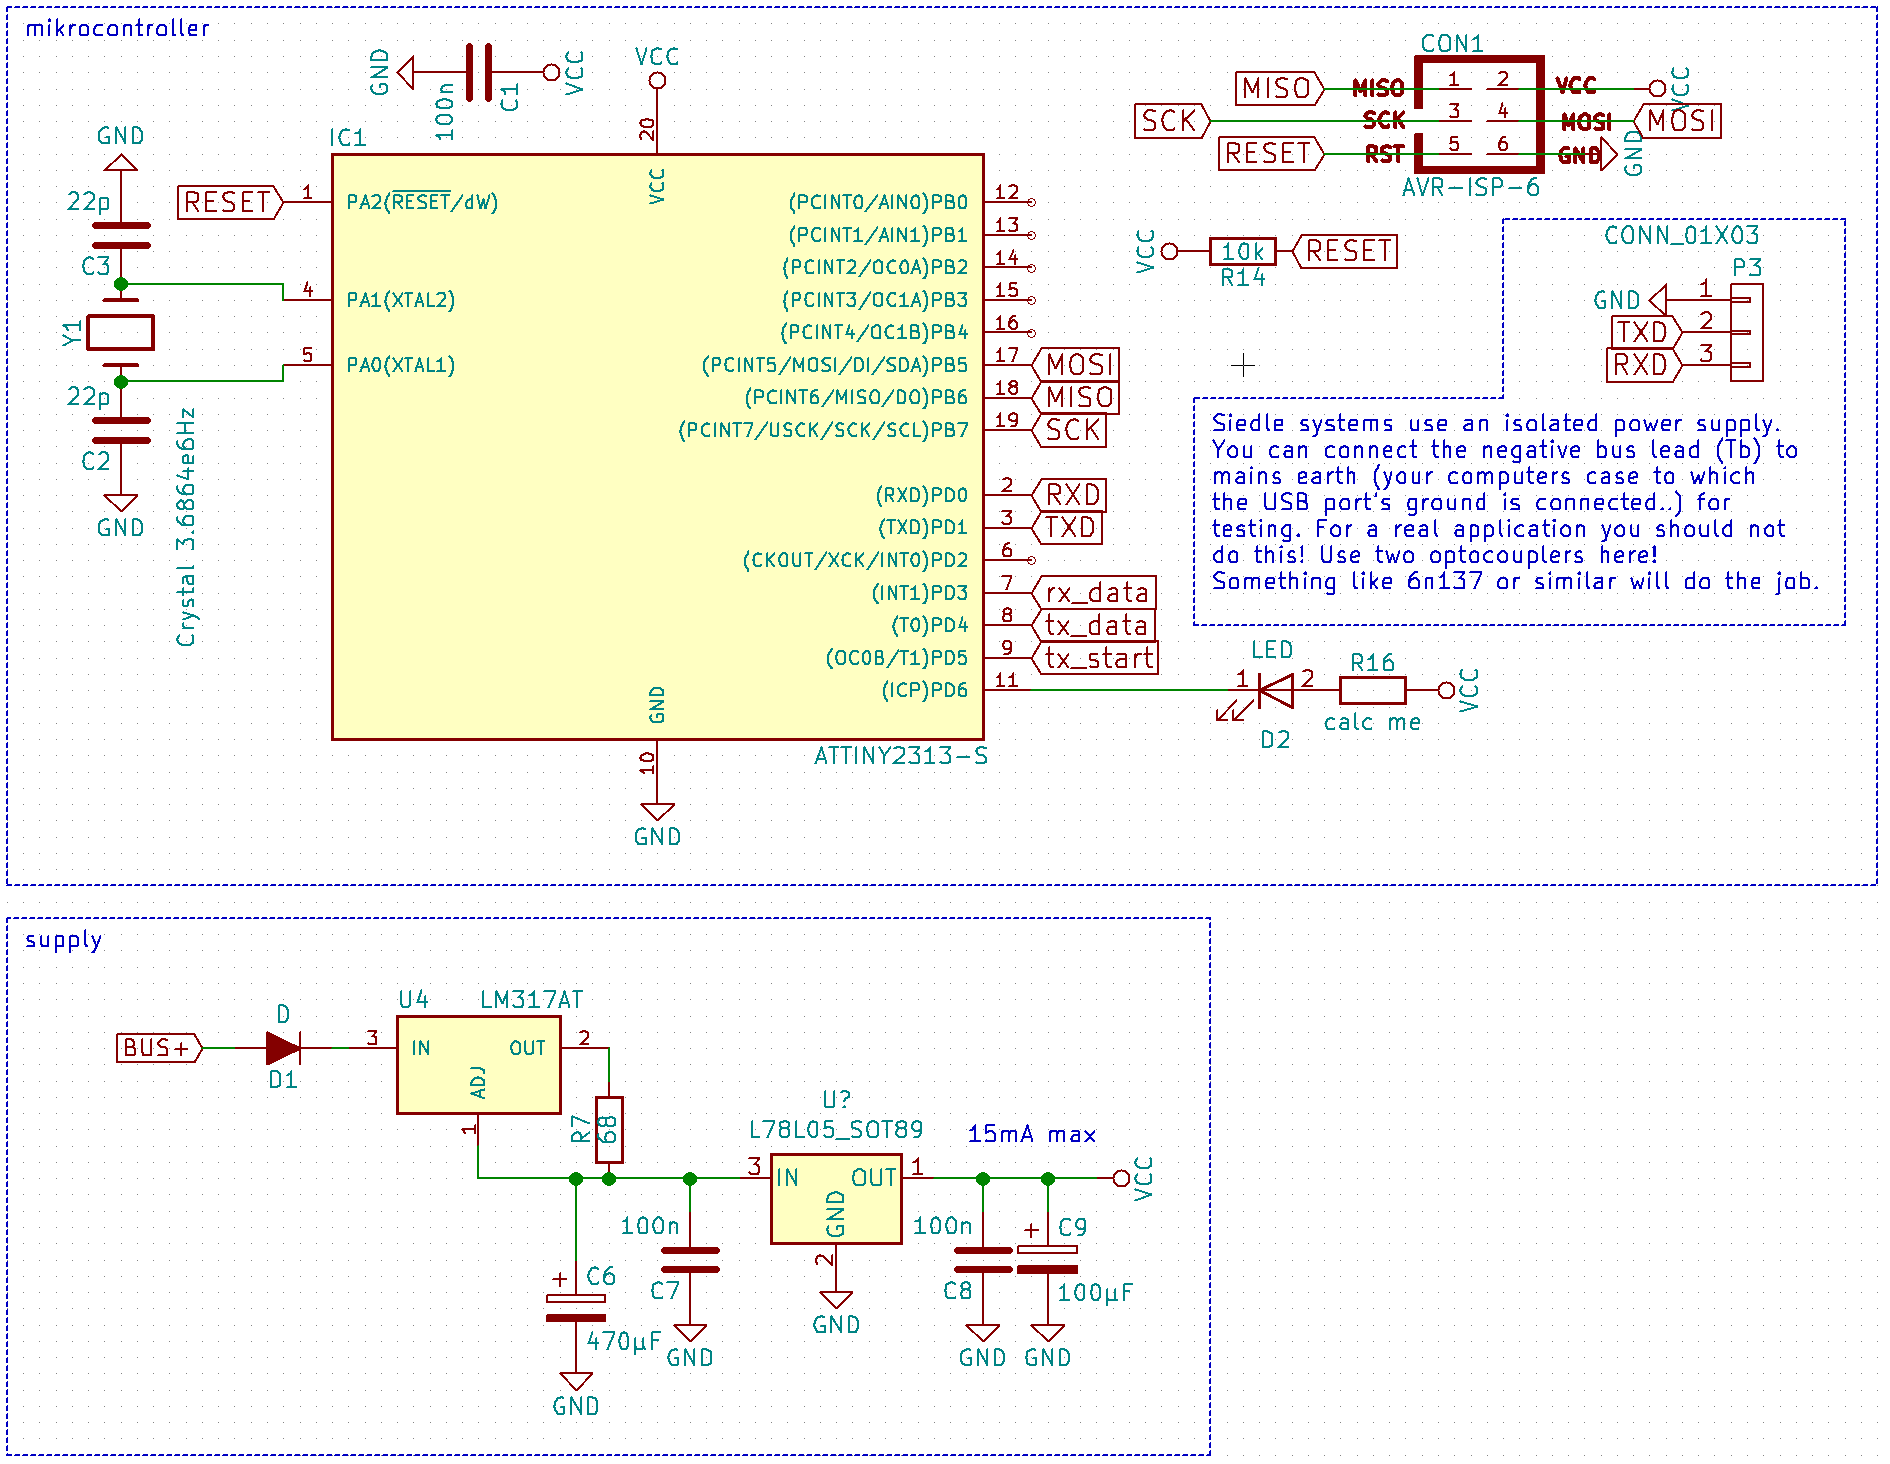Click the 'ATTINY2313-S' part name text
Viewport: 1890px width, 1464px height.
pos(900,756)
